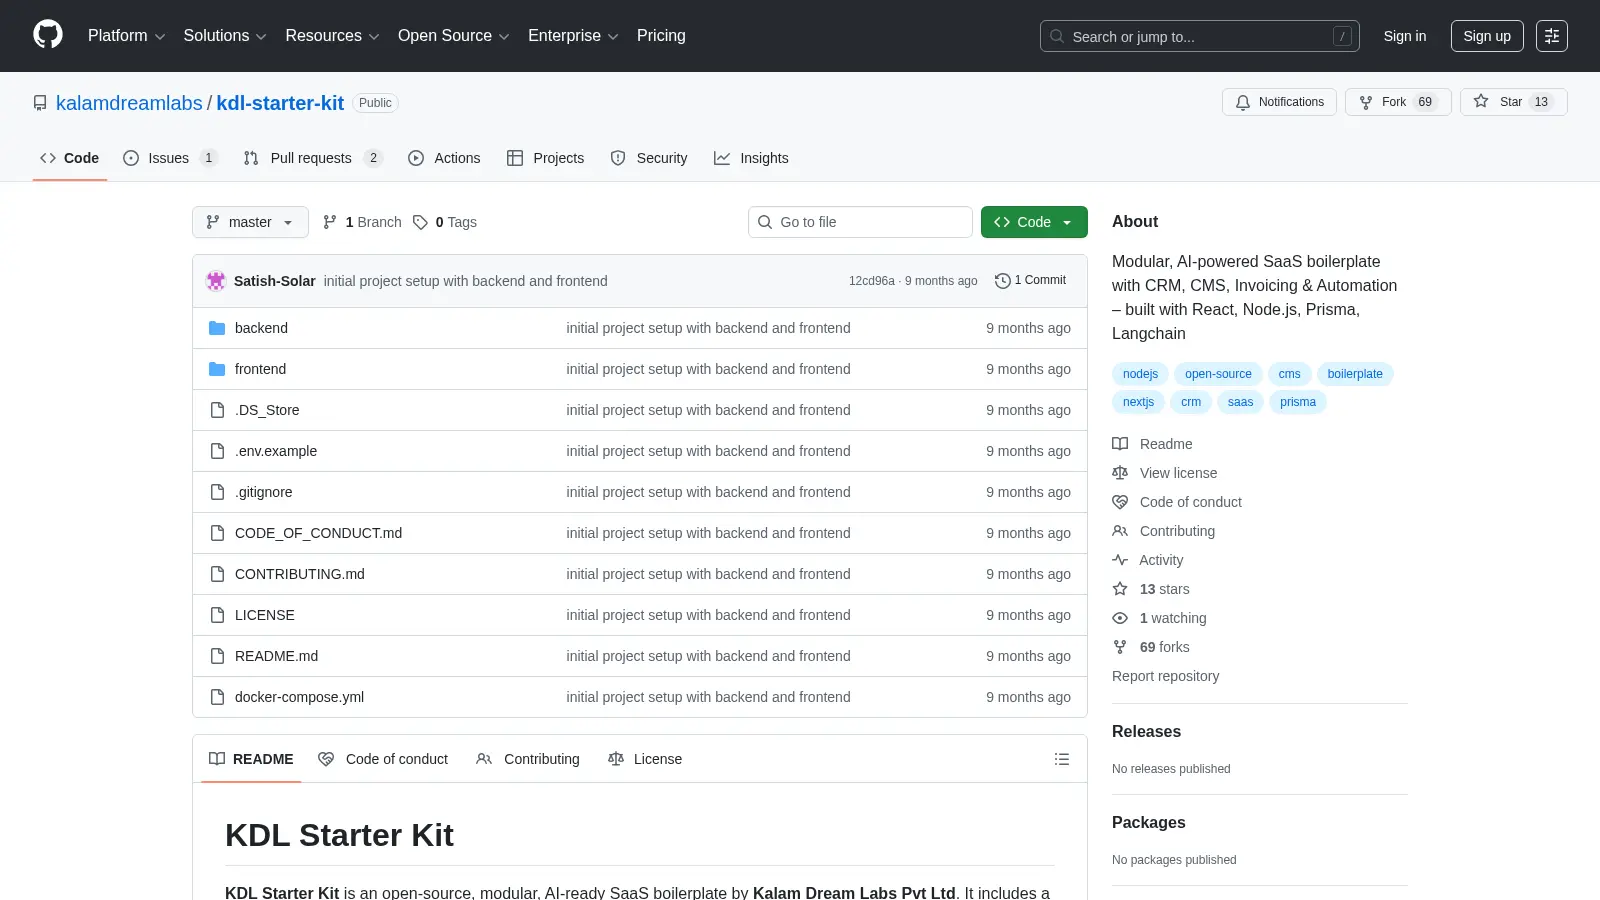Open the CODE_OF_CONDUCT.md file
1600x900 pixels.
318,533
